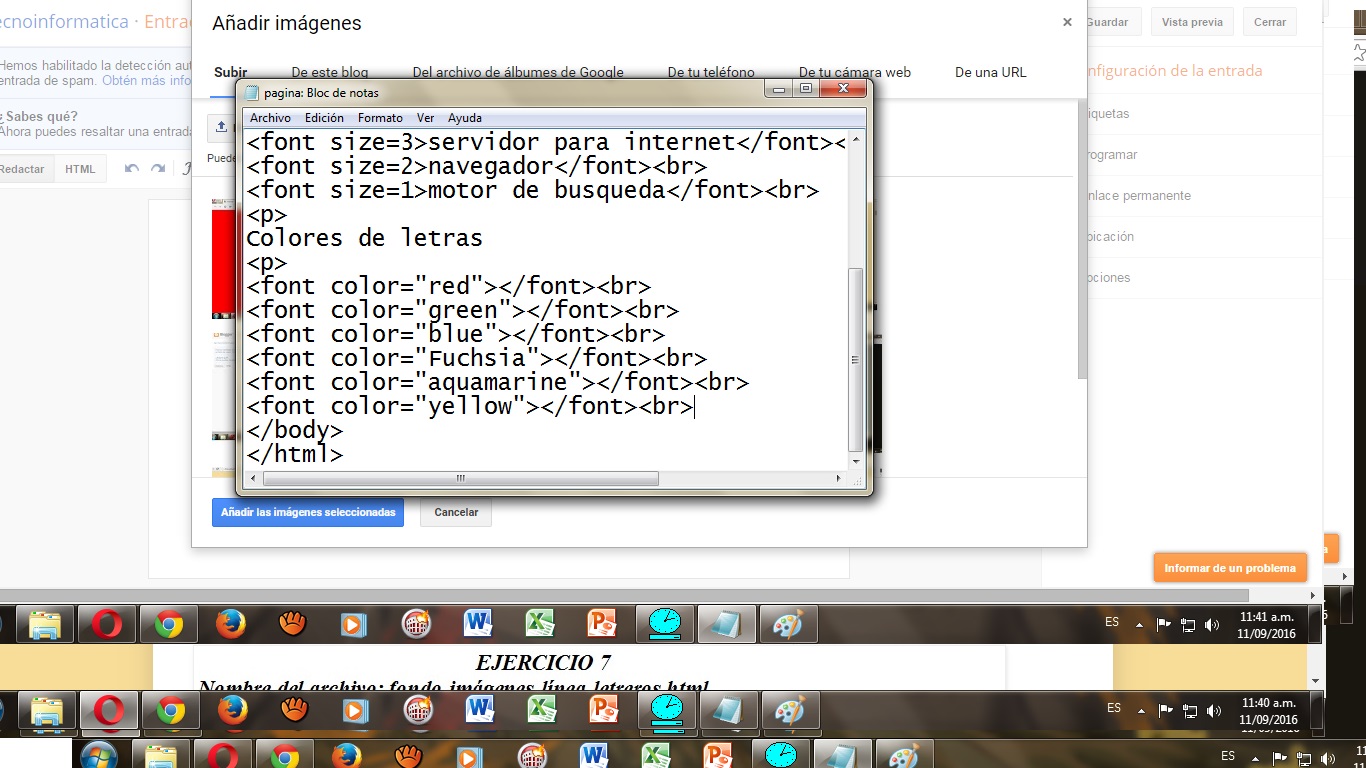The width and height of the screenshot is (1366, 768).
Task: Launch Excel from the taskbar
Action: [x=540, y=622]
